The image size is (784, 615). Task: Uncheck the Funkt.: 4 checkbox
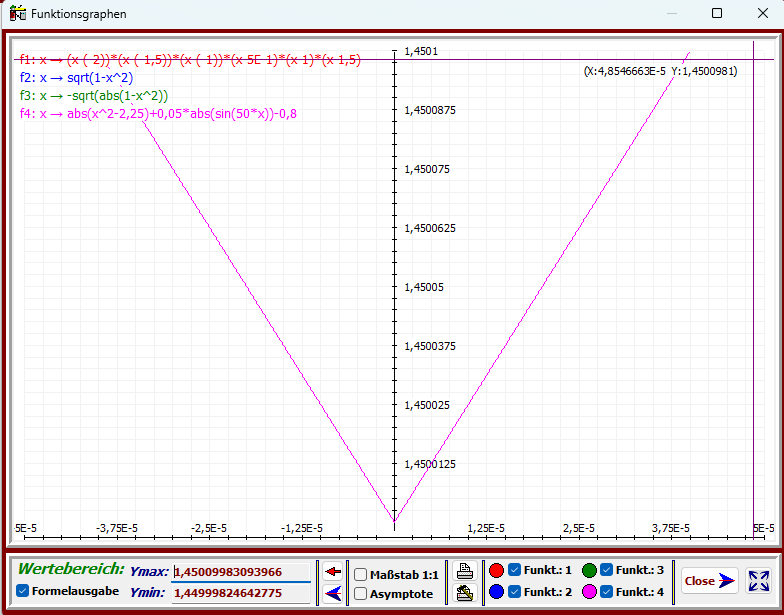coord(606,592)
